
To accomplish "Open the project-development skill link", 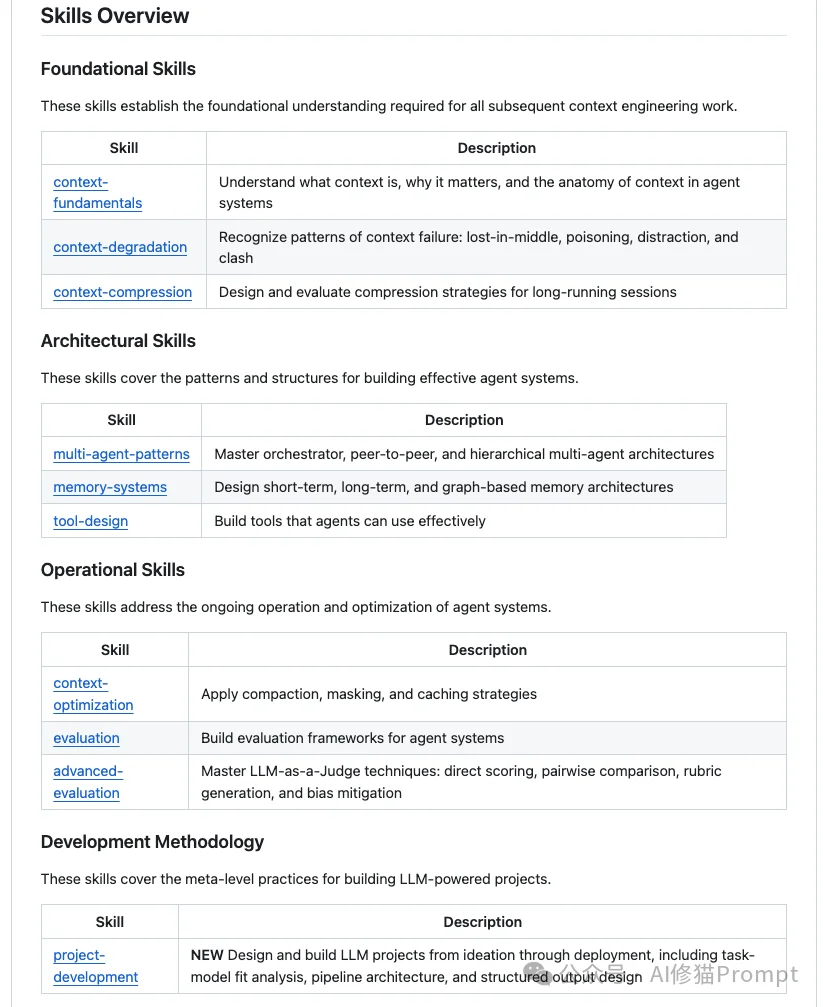I will pyautogui.click(x=95, y=966).
